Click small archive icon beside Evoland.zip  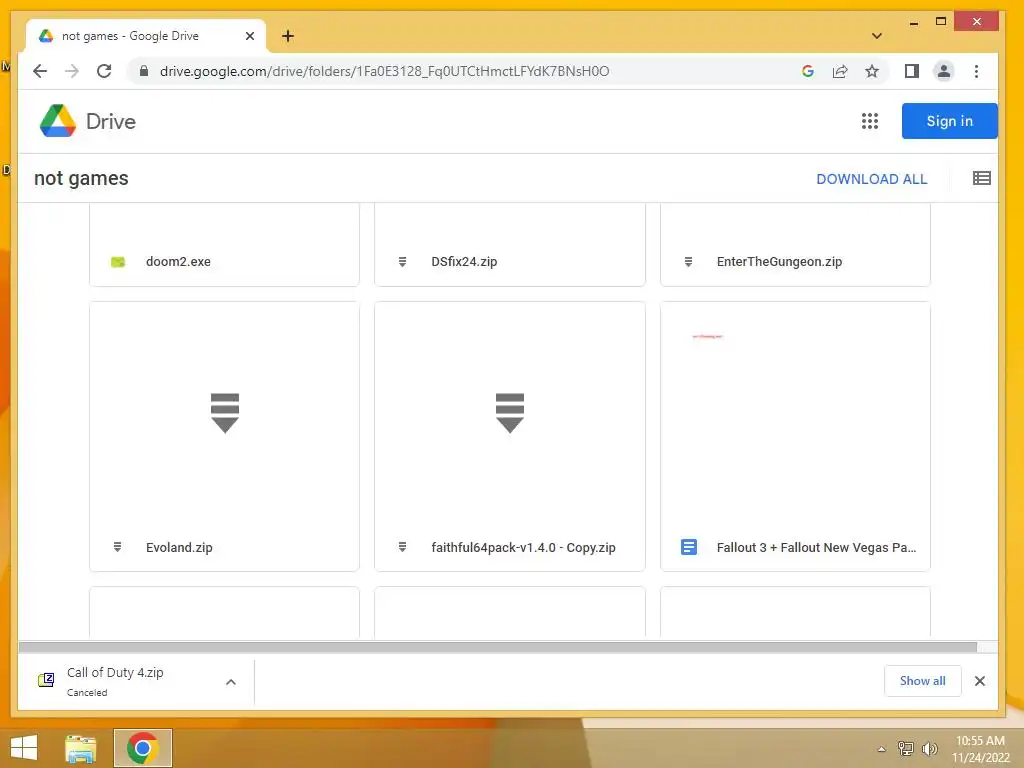tap(118, 547)
